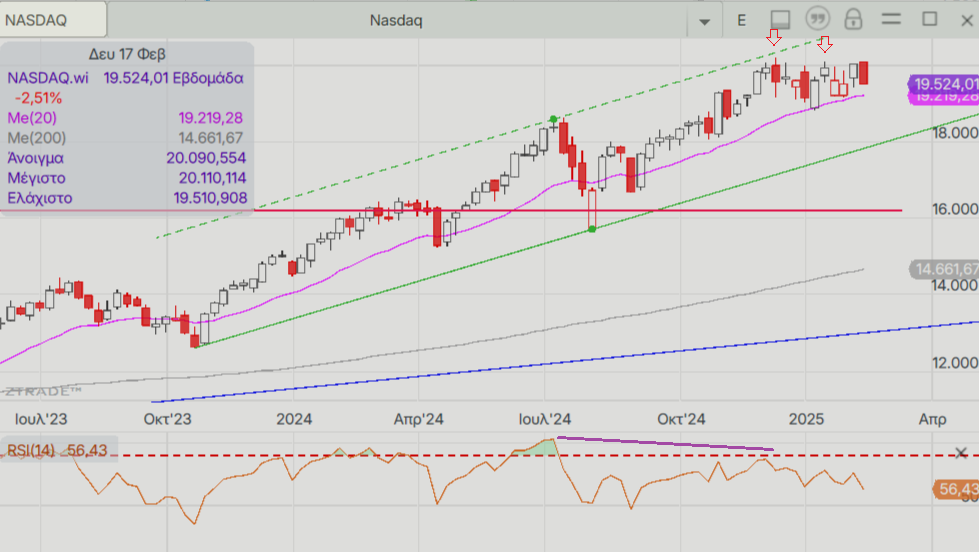Viewport: 979px width, 552px height.
Task: Click the Δευ 17 Φεβ date header
Action: coord(127,54)
